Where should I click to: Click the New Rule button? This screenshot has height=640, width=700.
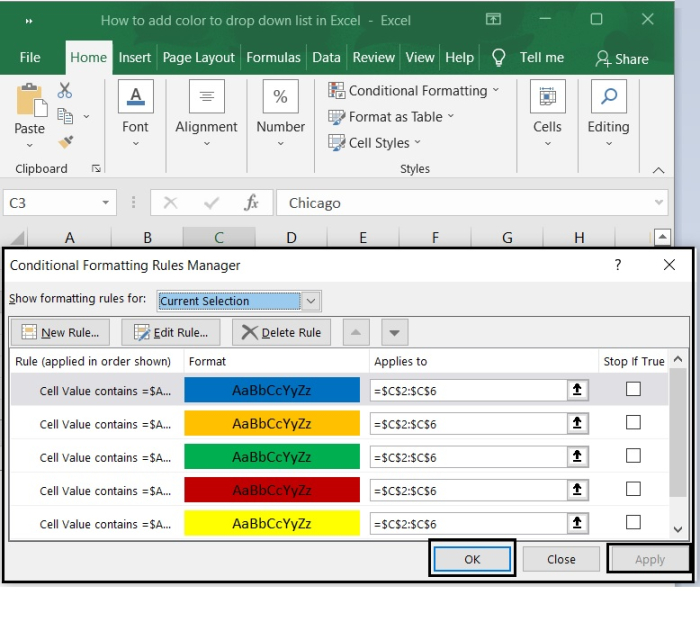60,333
